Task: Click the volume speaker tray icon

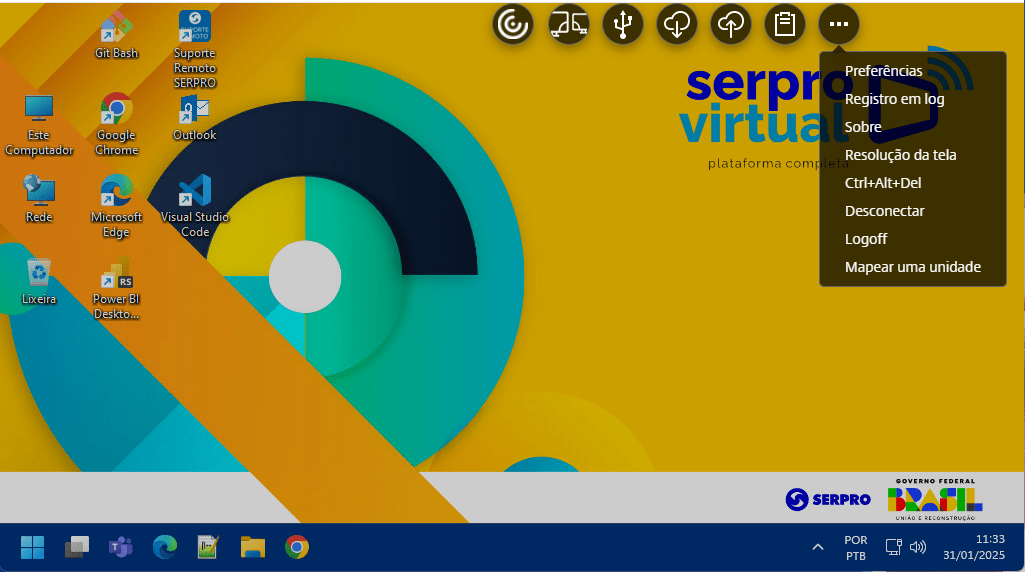Action: [918, 547]
